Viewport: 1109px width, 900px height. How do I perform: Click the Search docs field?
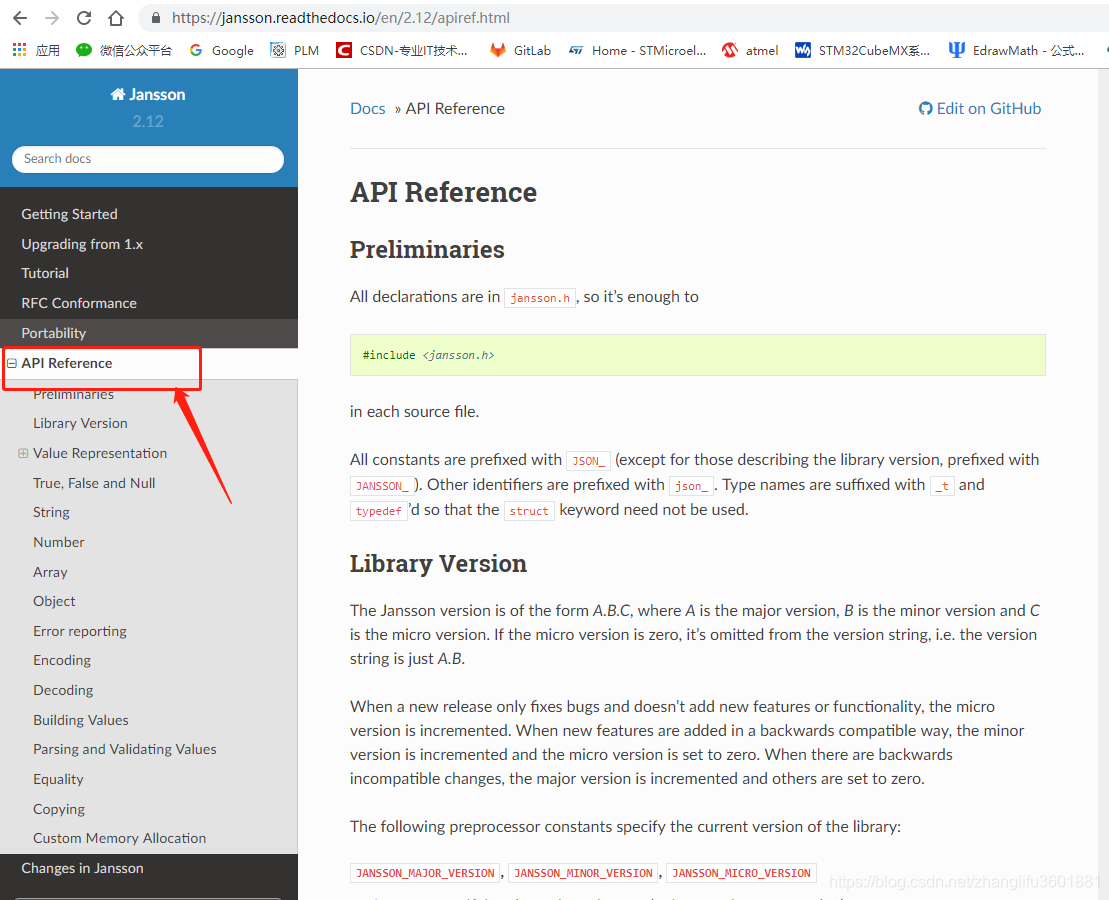(148, 159)
